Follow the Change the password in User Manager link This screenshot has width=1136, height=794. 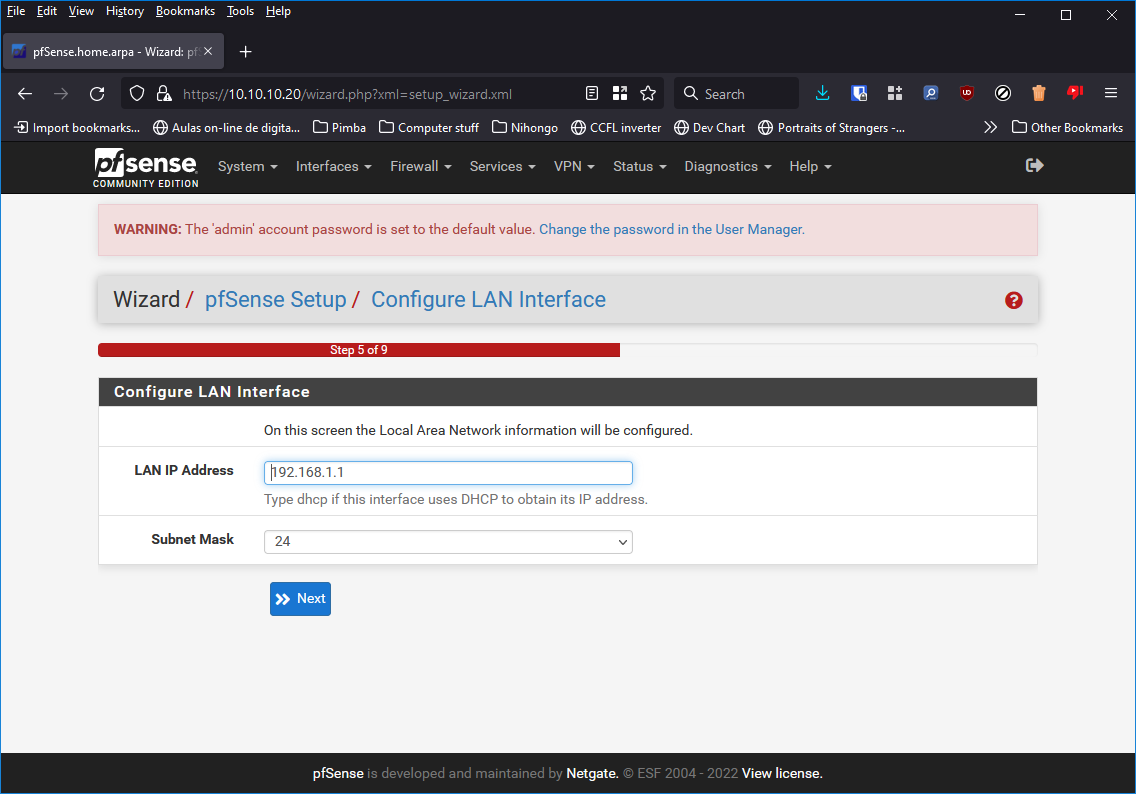[671, 229]
